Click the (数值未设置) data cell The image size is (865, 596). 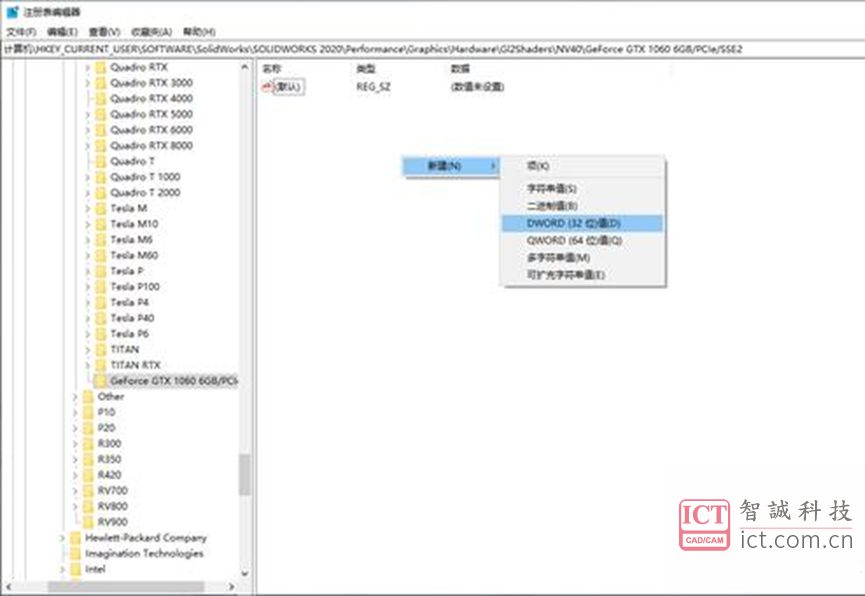(x=478, y=87)
